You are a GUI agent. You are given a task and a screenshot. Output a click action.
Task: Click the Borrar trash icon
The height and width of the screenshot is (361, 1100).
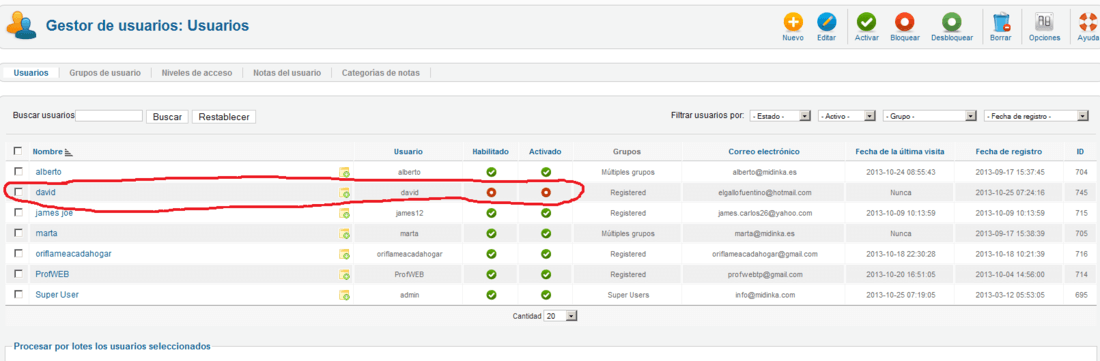pos(1000,22)
